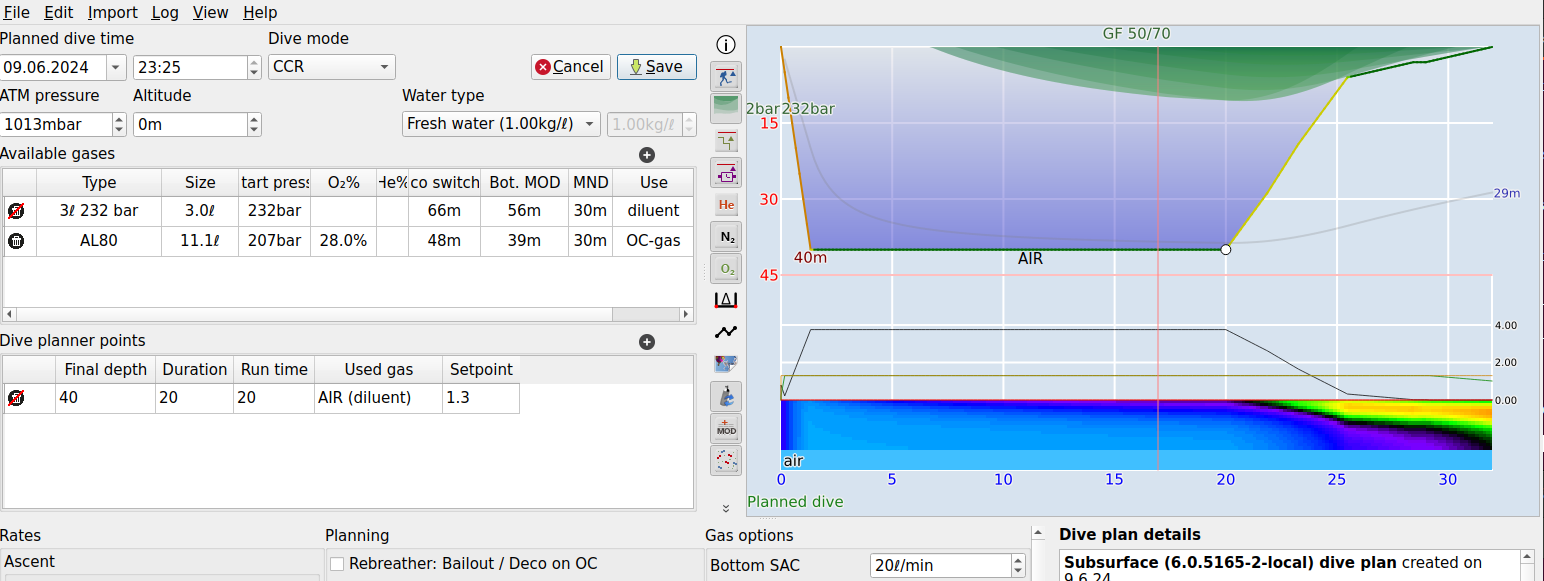Image resolution: width=1544 pixels, height=581 pixels.
Task: Click the Dive plan details vertical scrollbar
Action: 1526,566
